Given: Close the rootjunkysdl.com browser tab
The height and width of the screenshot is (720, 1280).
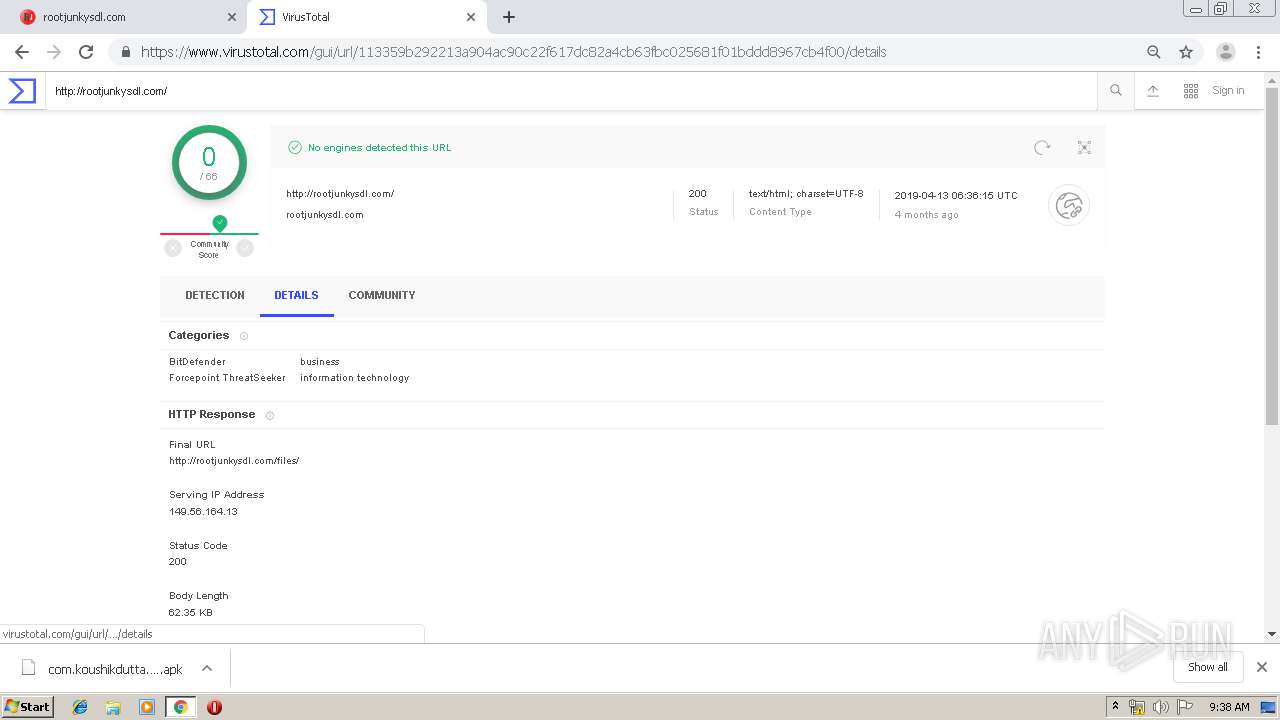Looking at the screenshot, I should click(x=232, y=17).
